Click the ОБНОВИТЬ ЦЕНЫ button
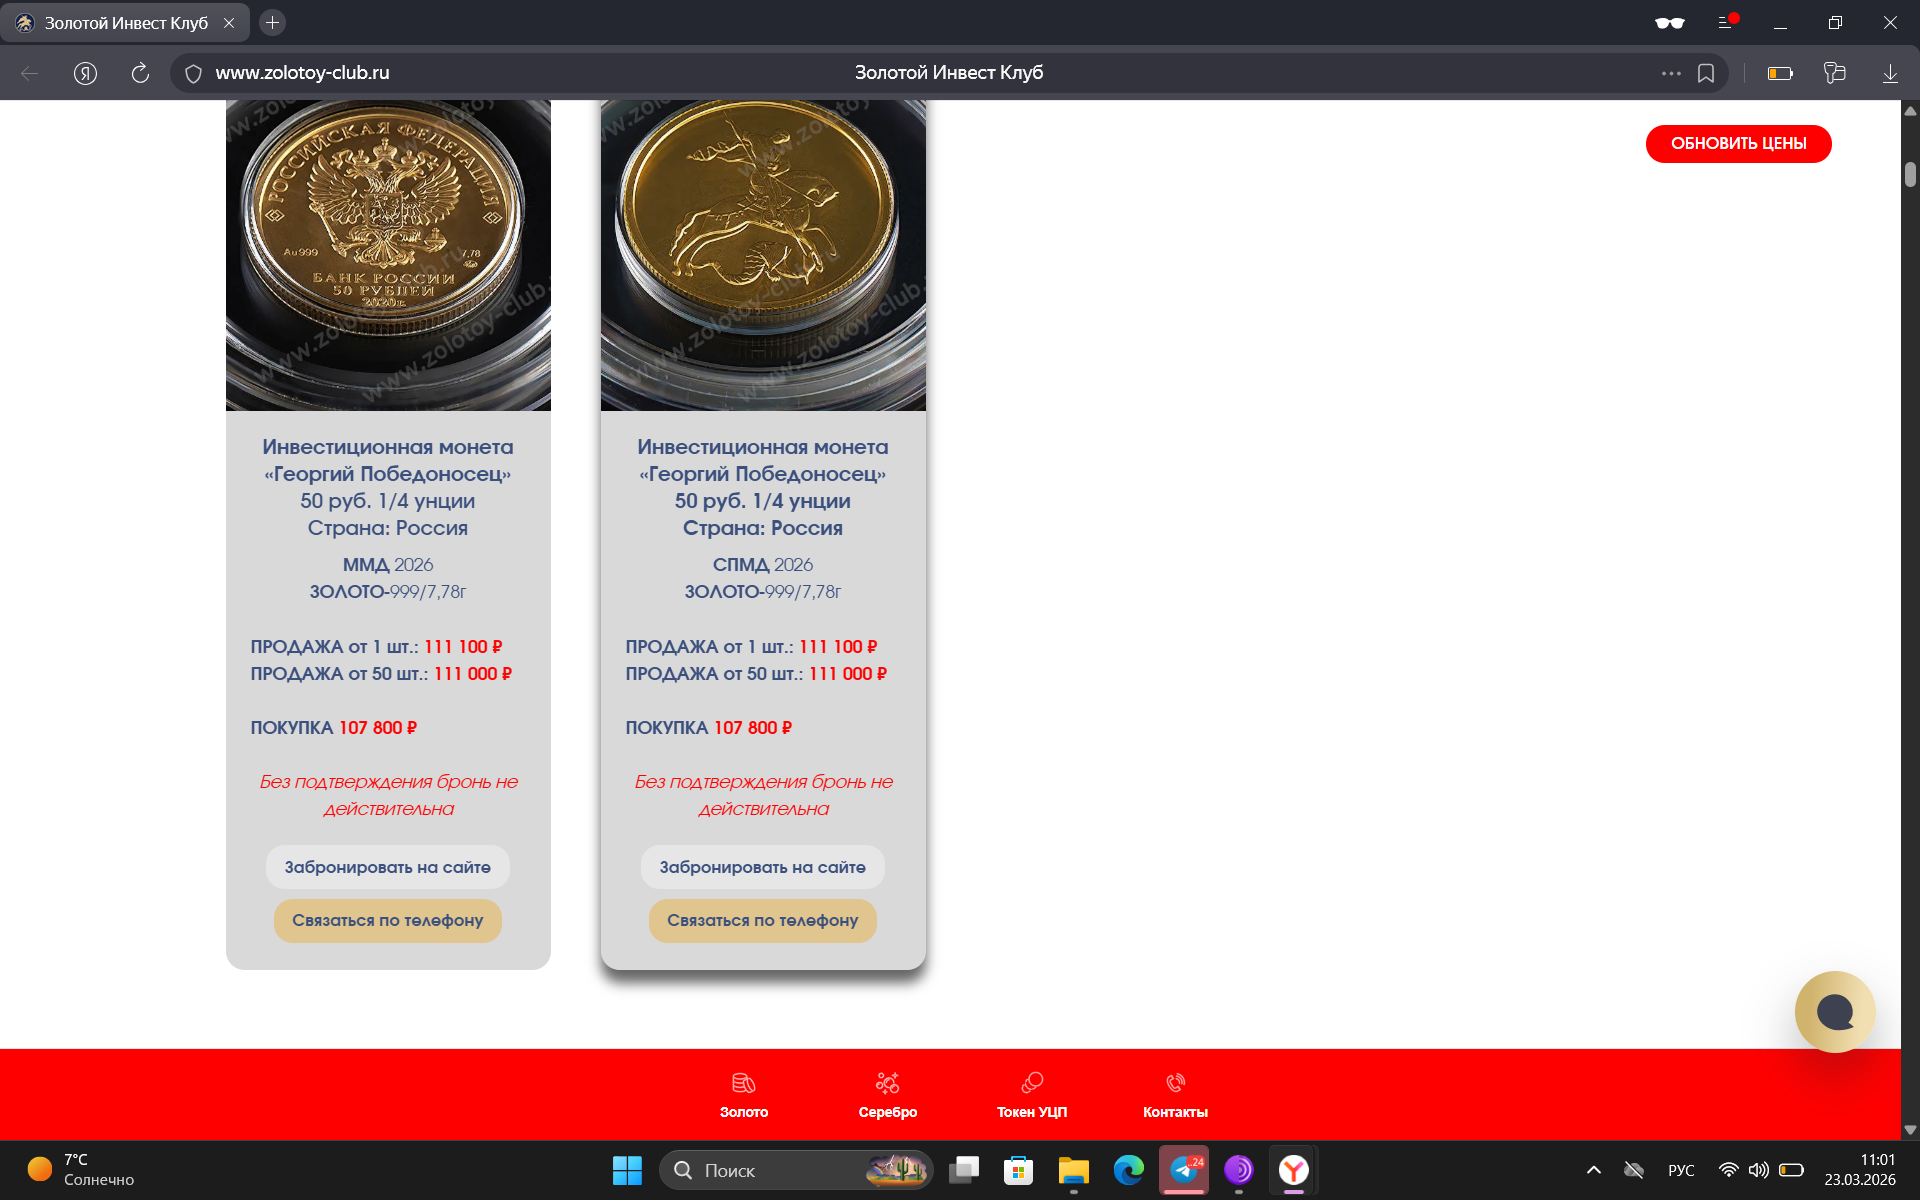Viewport: 1920px width, 1200px height. (x=1738, y=144)
